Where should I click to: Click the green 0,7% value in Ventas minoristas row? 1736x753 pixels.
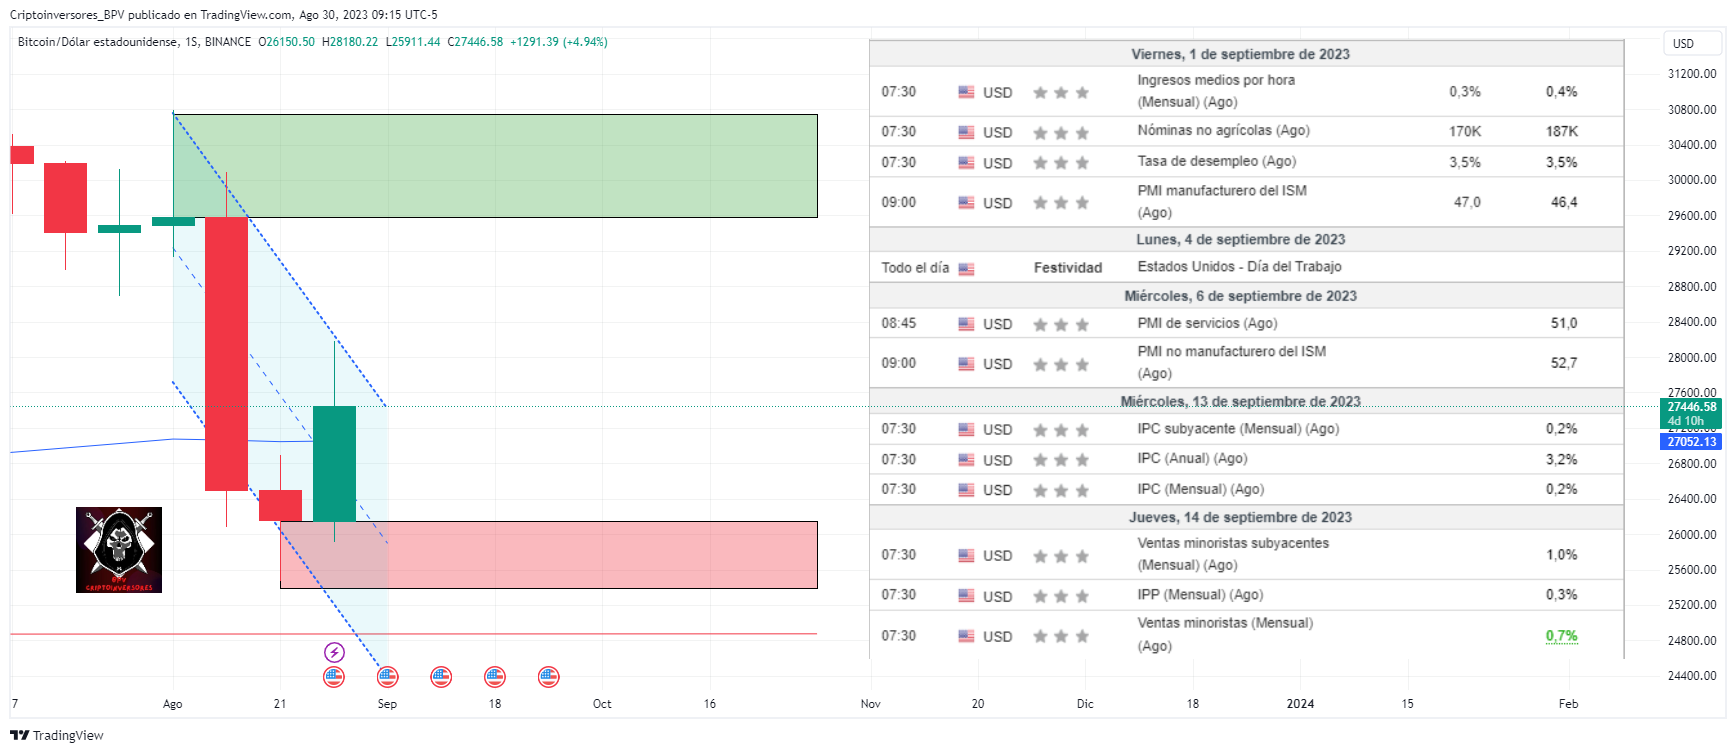[1561, 636]
